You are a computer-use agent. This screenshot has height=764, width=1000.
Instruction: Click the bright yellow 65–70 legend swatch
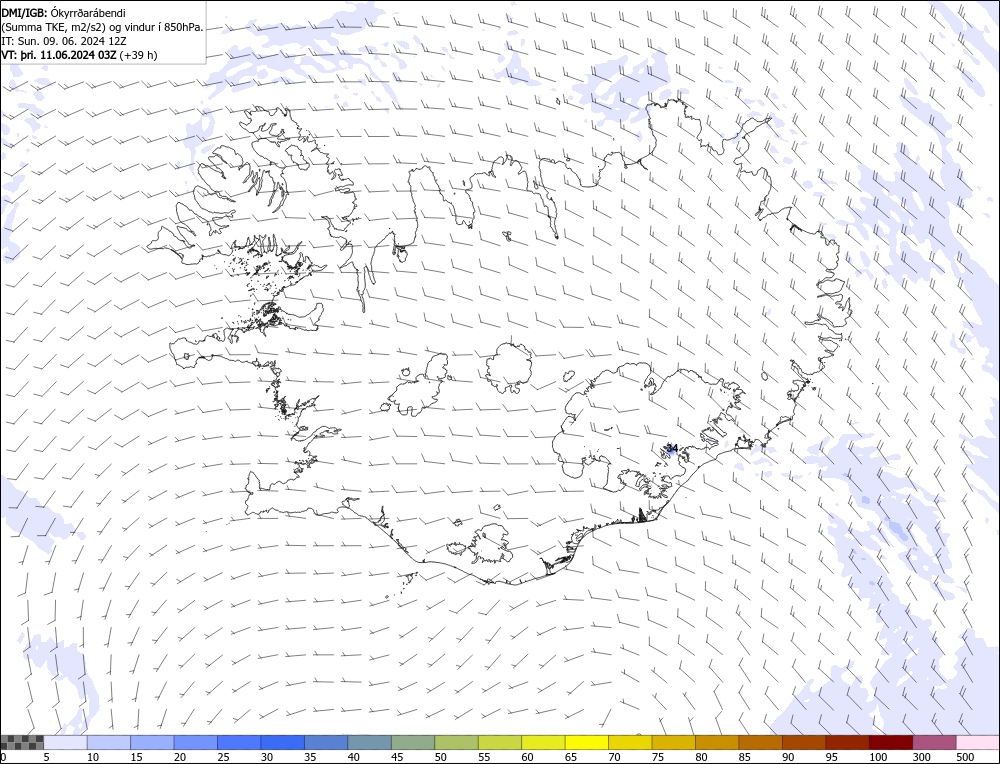[586, 742]
